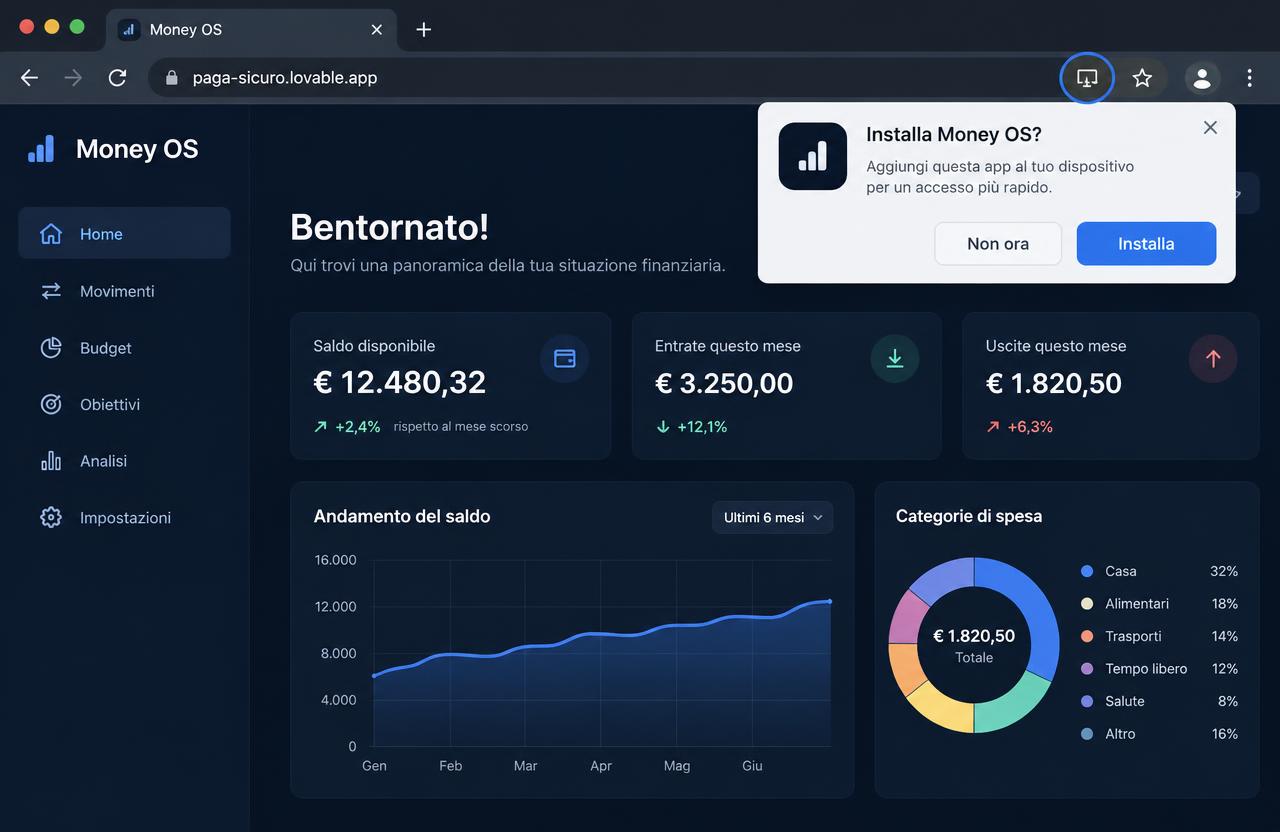Open the browser three-dot menu
Viewport: 1280px width, 832px height.
click(1250, 78)
